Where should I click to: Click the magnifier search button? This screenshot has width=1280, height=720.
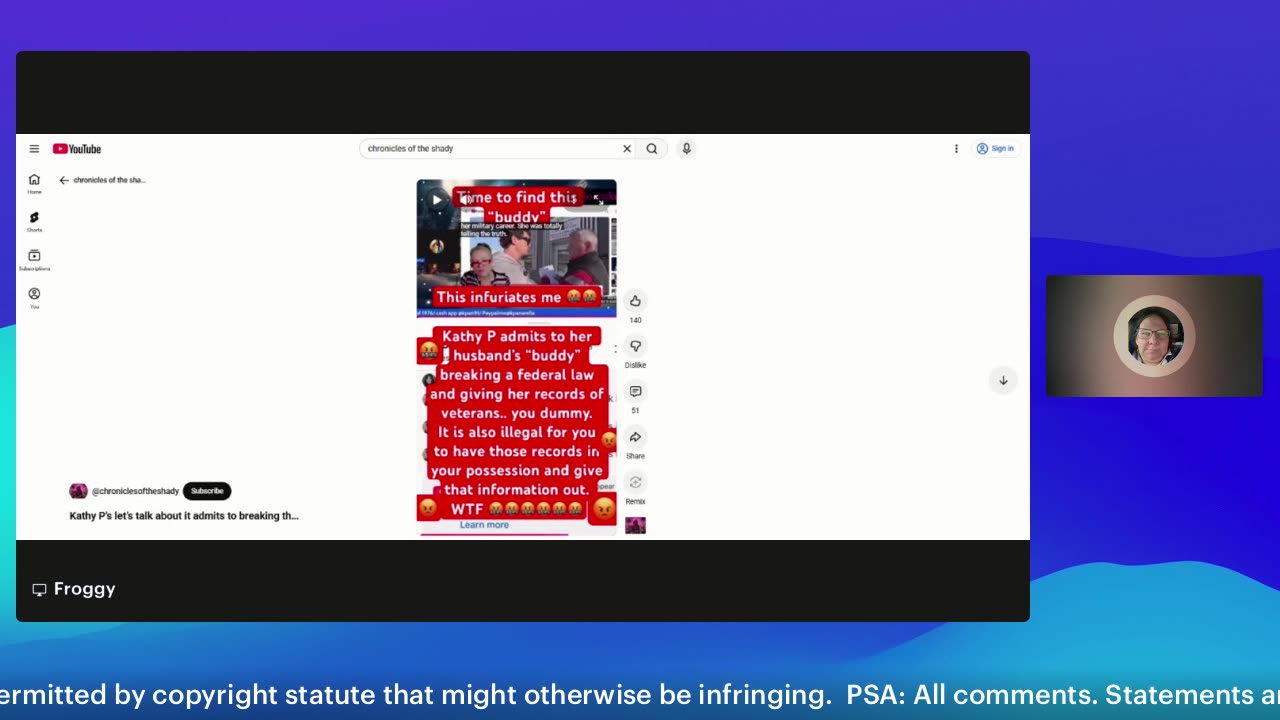652,149
